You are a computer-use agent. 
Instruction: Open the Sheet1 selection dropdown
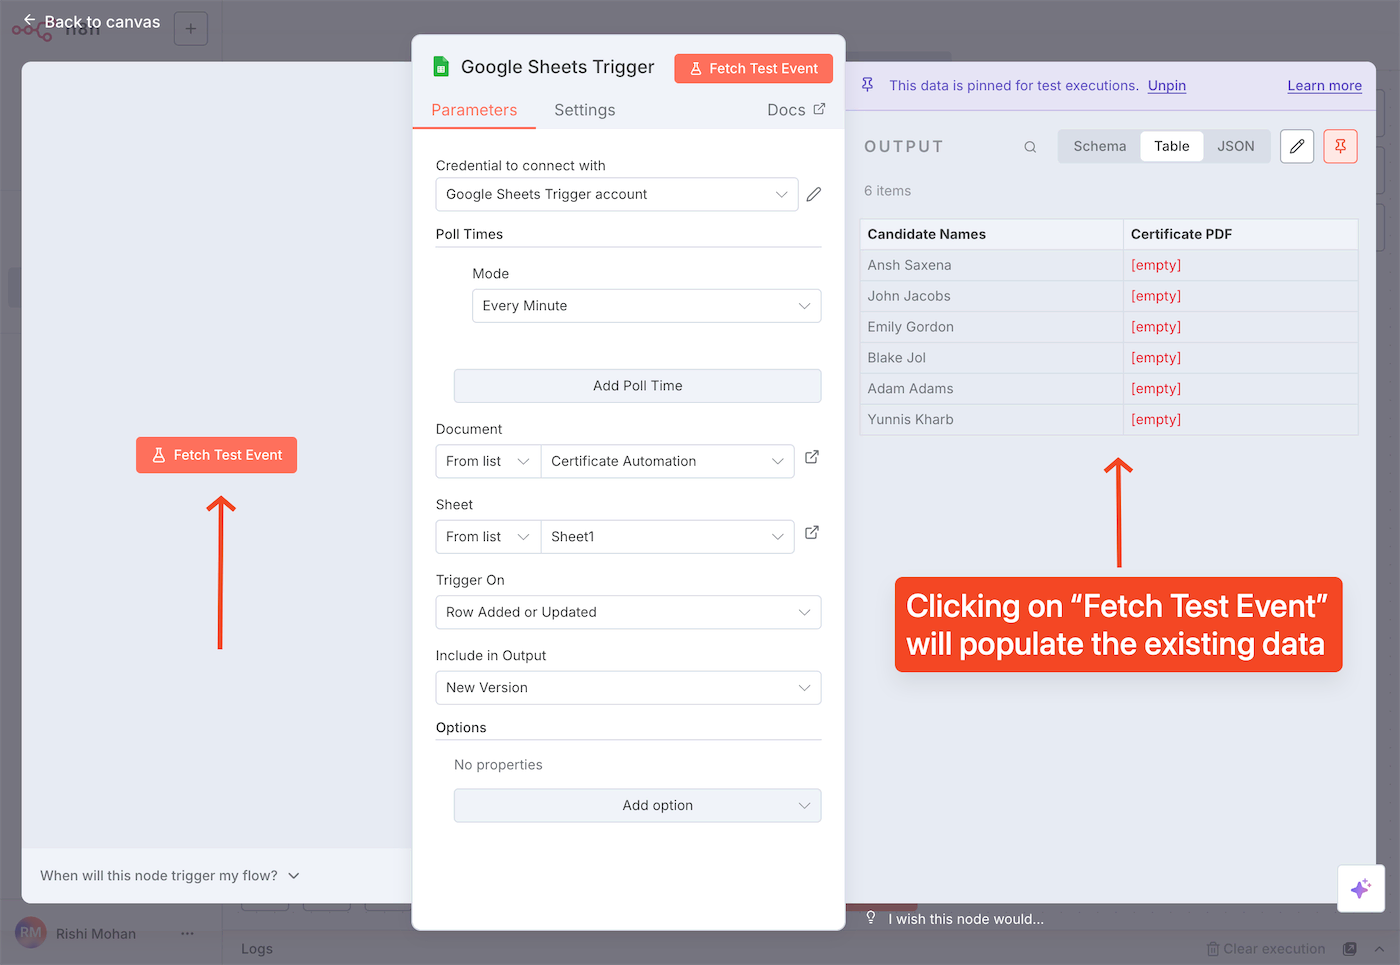click(x=667, y=537)
